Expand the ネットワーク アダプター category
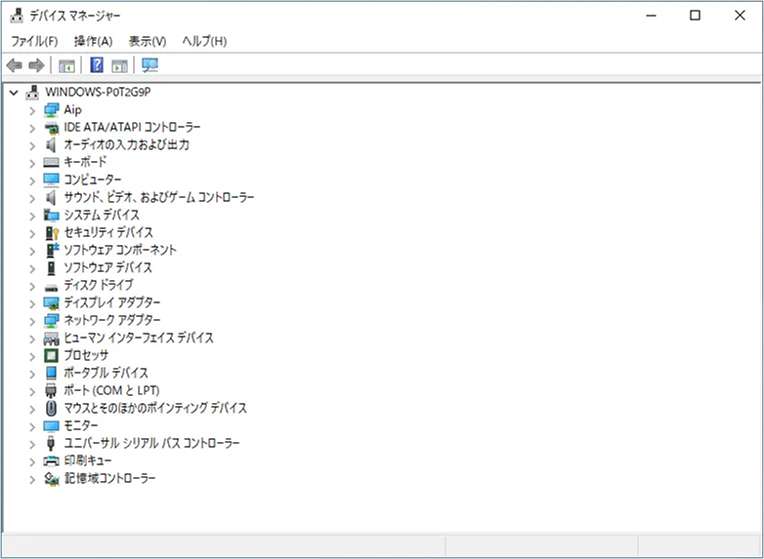 (x=32, y=321)
